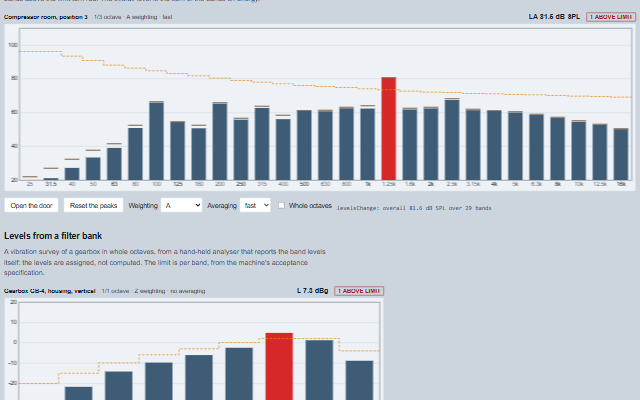Click the 100 value on compressor chart y-axis
Image resolution: width=640 pixels, height=400 pixels.
point(13,45)
